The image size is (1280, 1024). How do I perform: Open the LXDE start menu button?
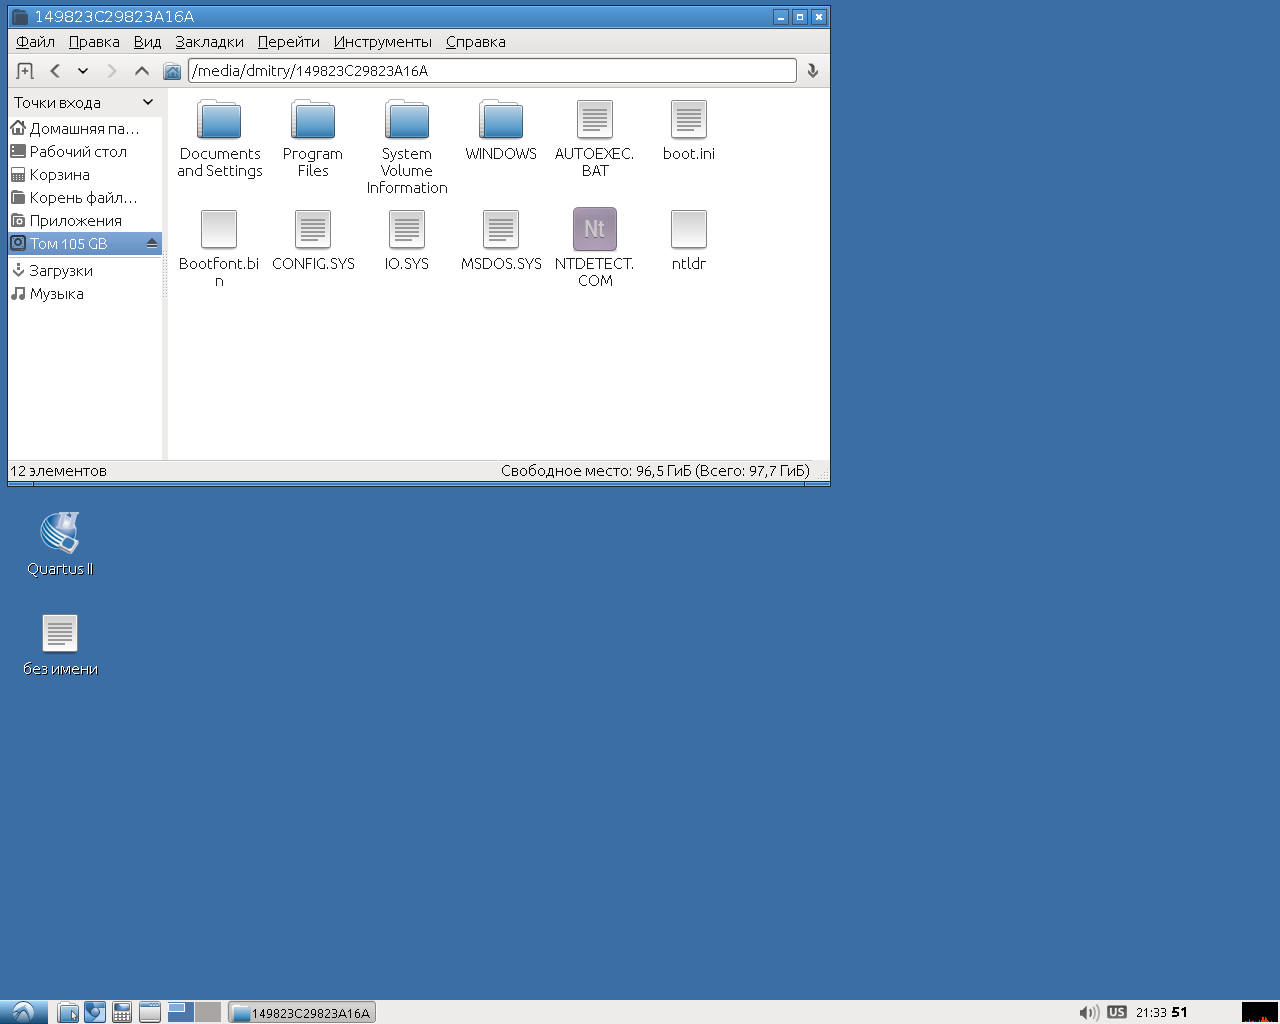(23, 1012)
